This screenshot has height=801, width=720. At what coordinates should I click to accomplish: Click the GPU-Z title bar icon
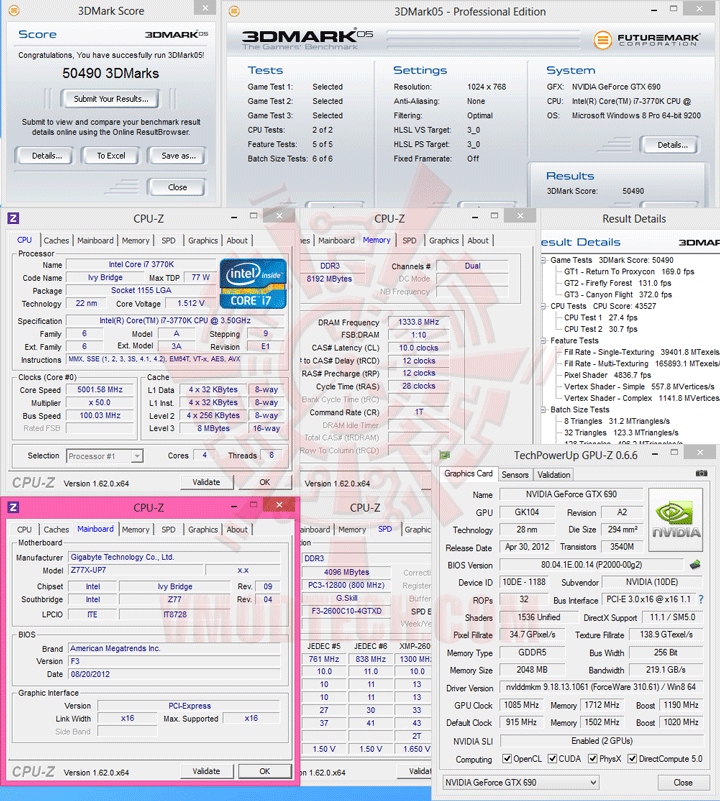tap(445, 455)
